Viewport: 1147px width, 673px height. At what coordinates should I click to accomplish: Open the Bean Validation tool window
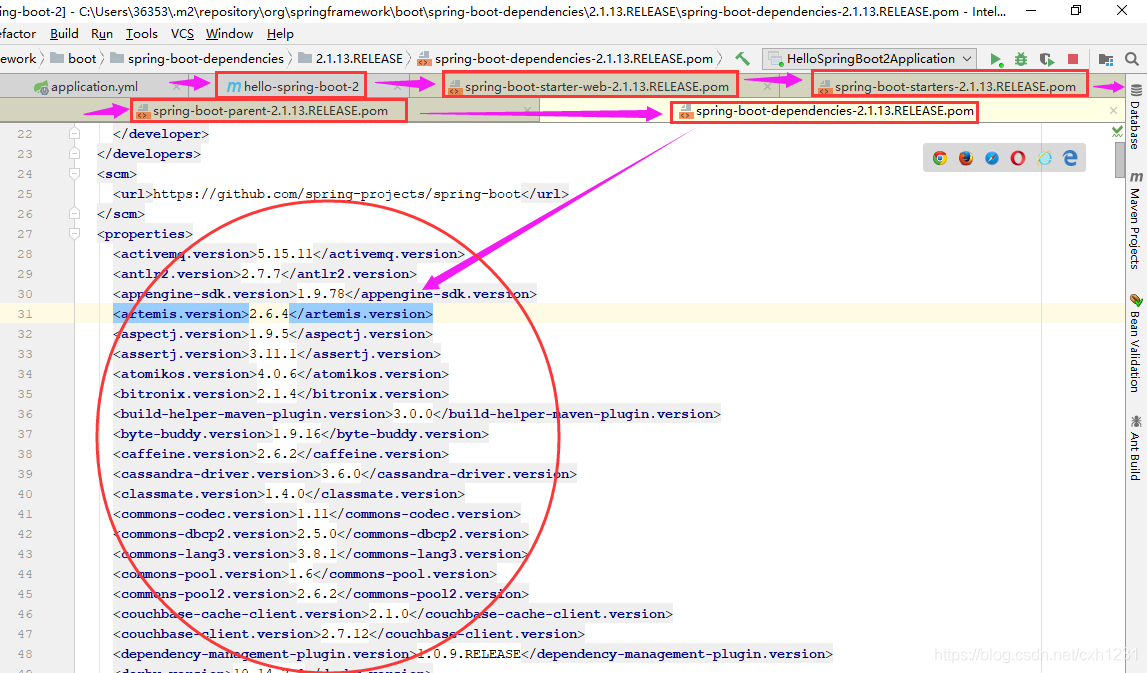click(x=1135, y=343)
